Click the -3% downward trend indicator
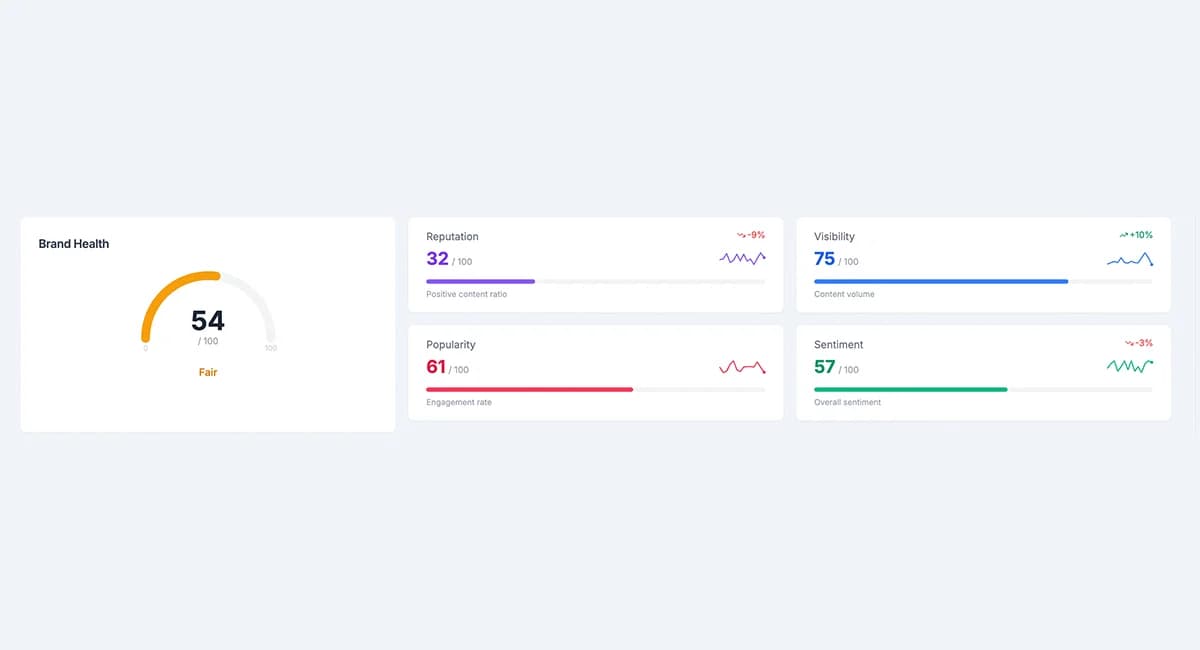Viewport: 1200px width, 650px height. (x=1139, y=343)
